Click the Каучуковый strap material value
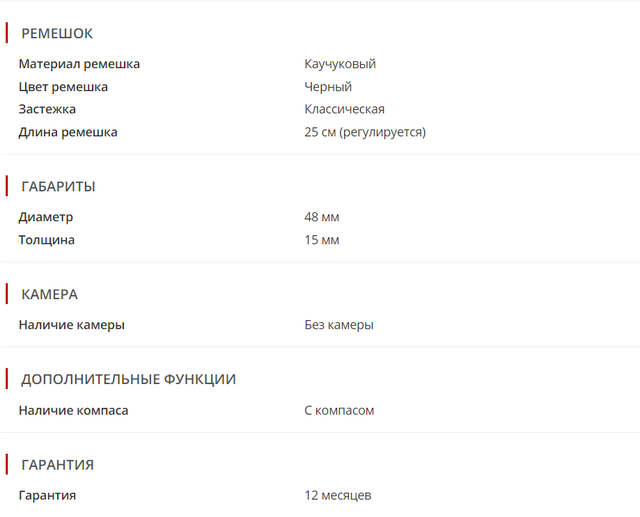Image resolution: width=640 pixels, height=517 pixels. coord(340,64)
